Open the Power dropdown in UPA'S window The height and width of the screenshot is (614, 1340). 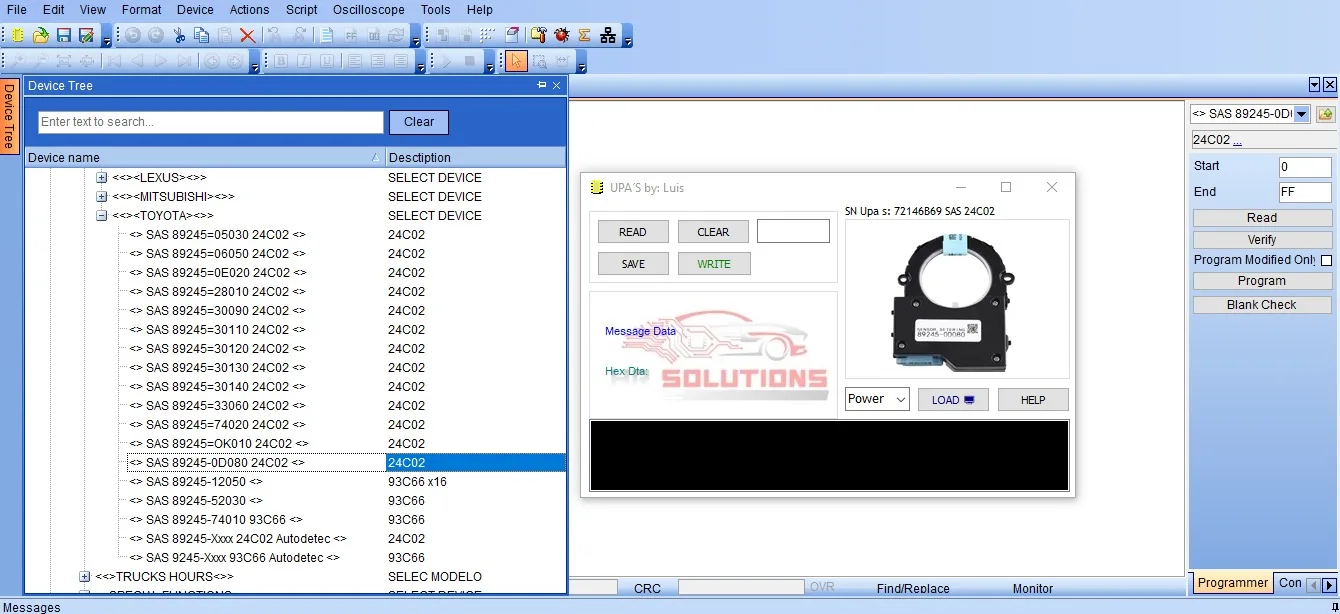(x=877, y=399)
